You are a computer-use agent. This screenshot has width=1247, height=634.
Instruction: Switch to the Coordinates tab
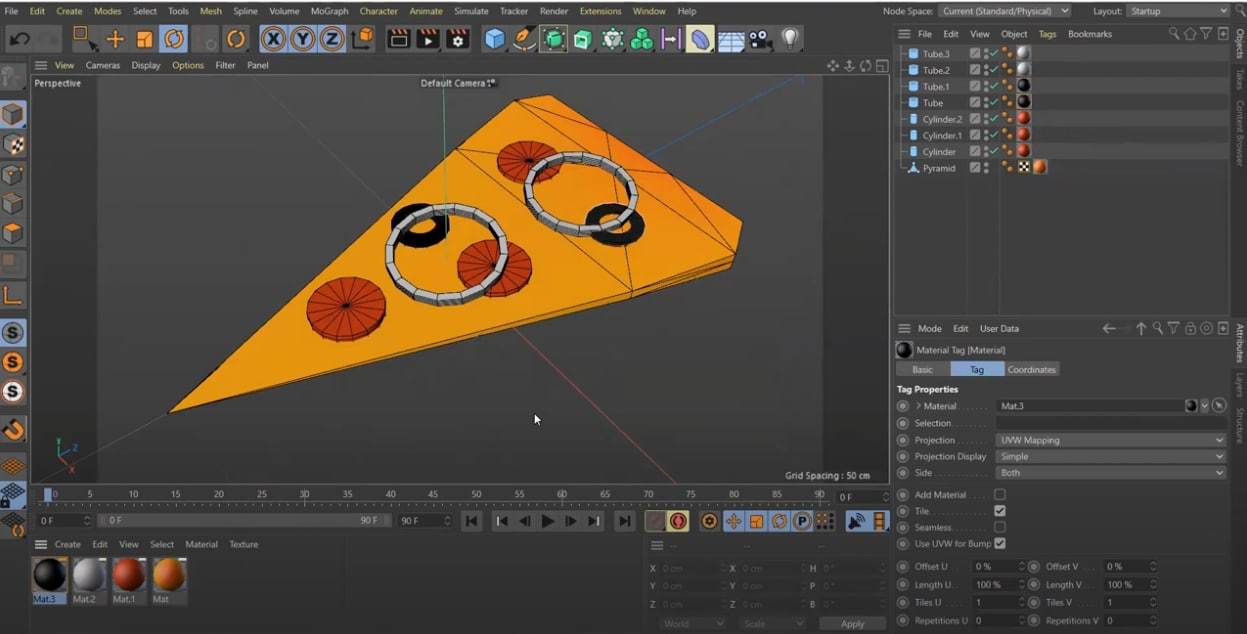(x=1031, y=370)
